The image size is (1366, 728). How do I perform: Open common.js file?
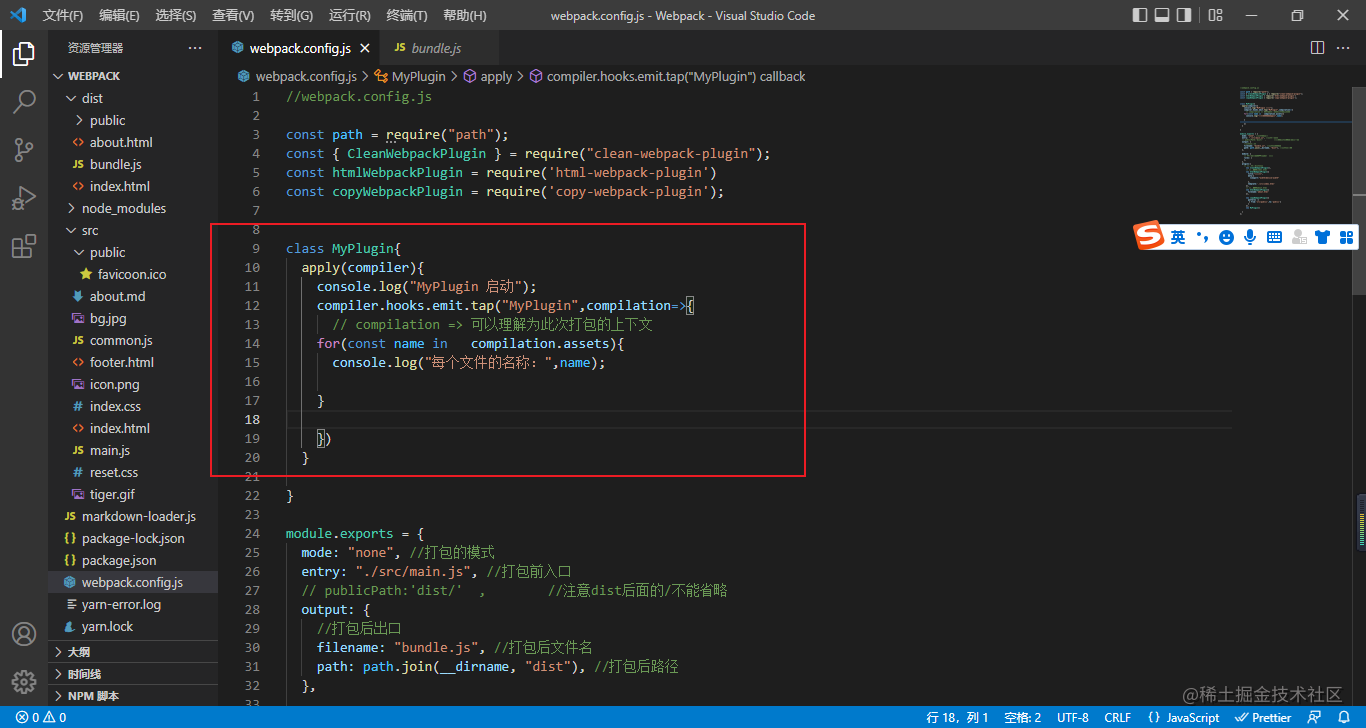[x=133, y=340]
